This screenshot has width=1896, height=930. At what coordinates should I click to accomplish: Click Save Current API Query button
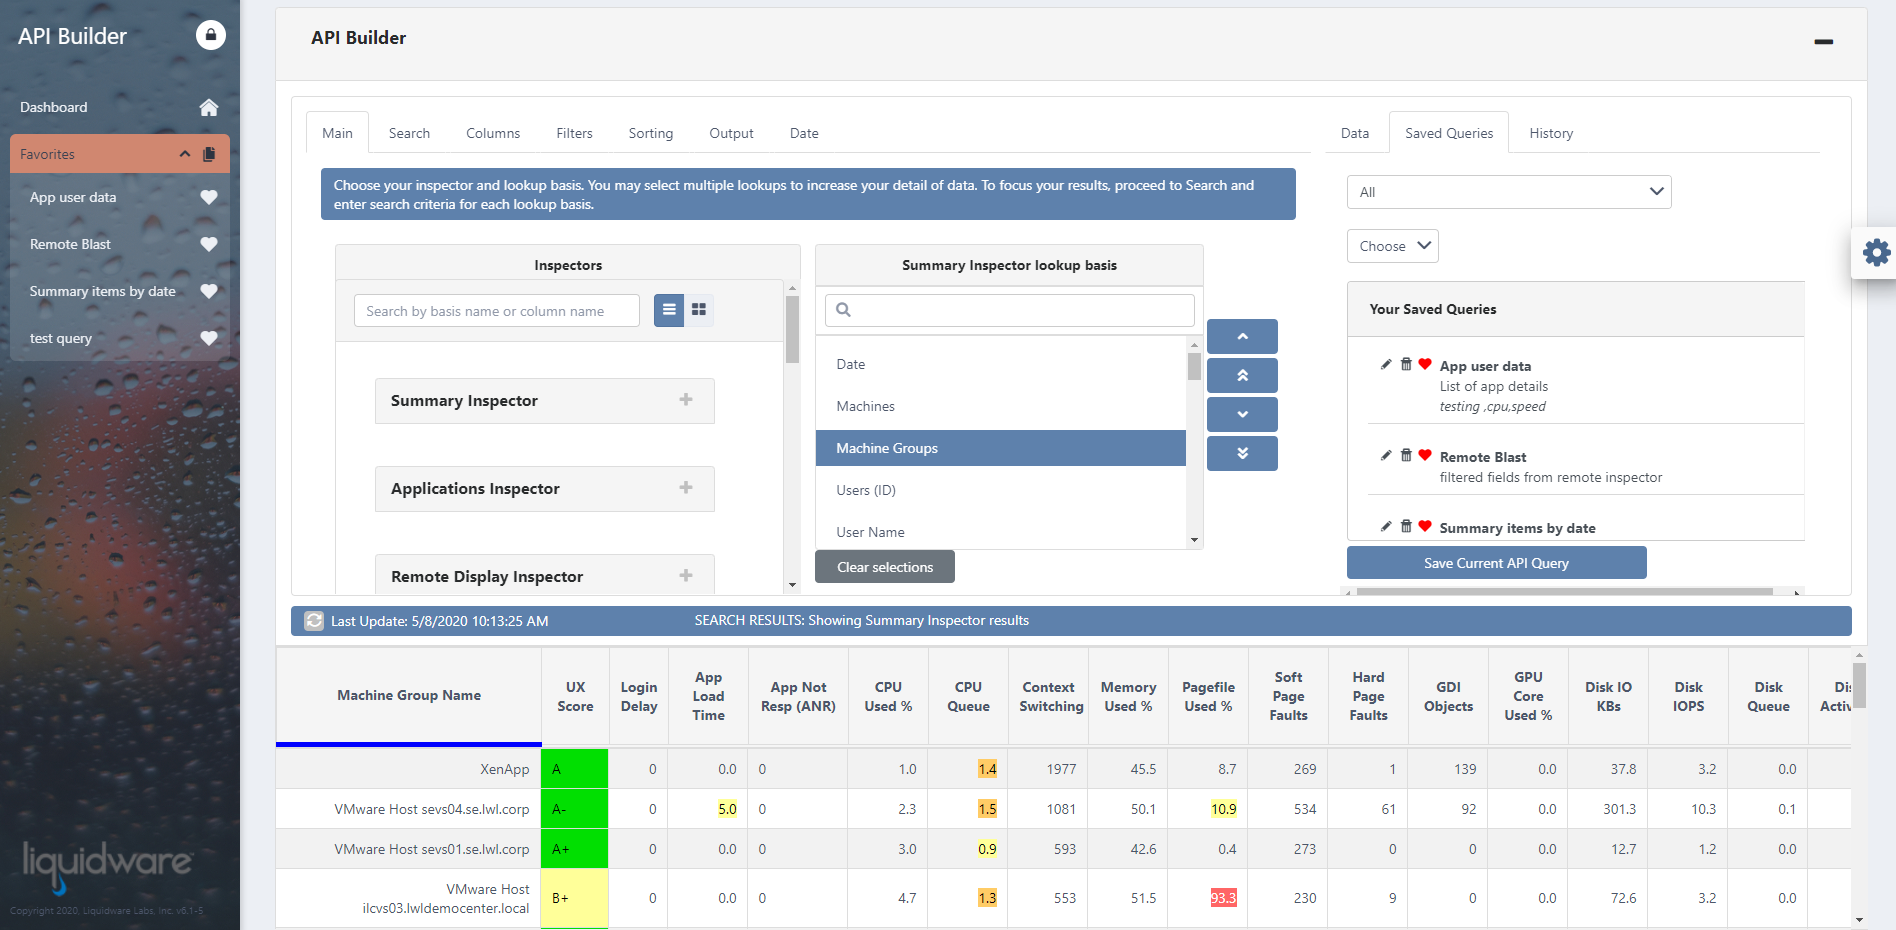(1496, 563)
